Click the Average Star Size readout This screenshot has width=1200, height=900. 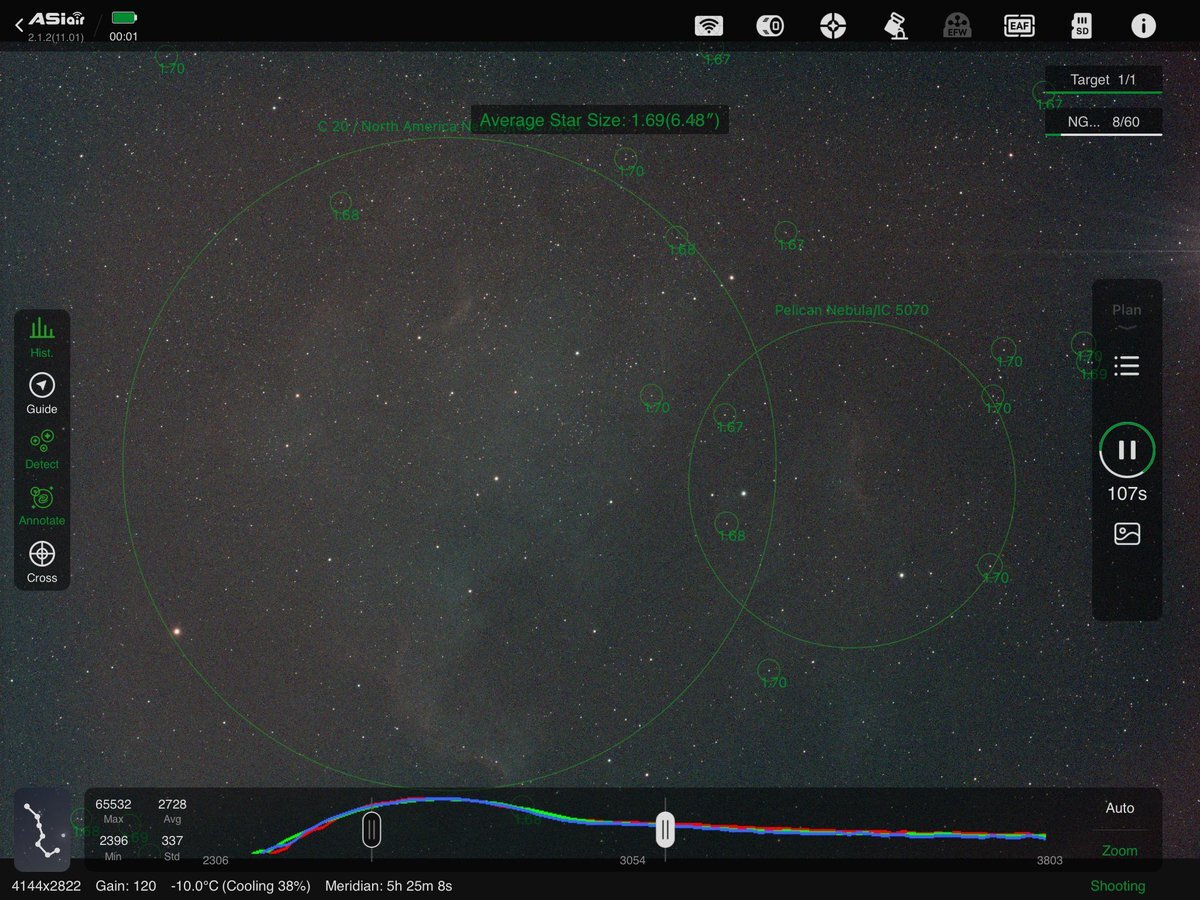coord(599,121)
